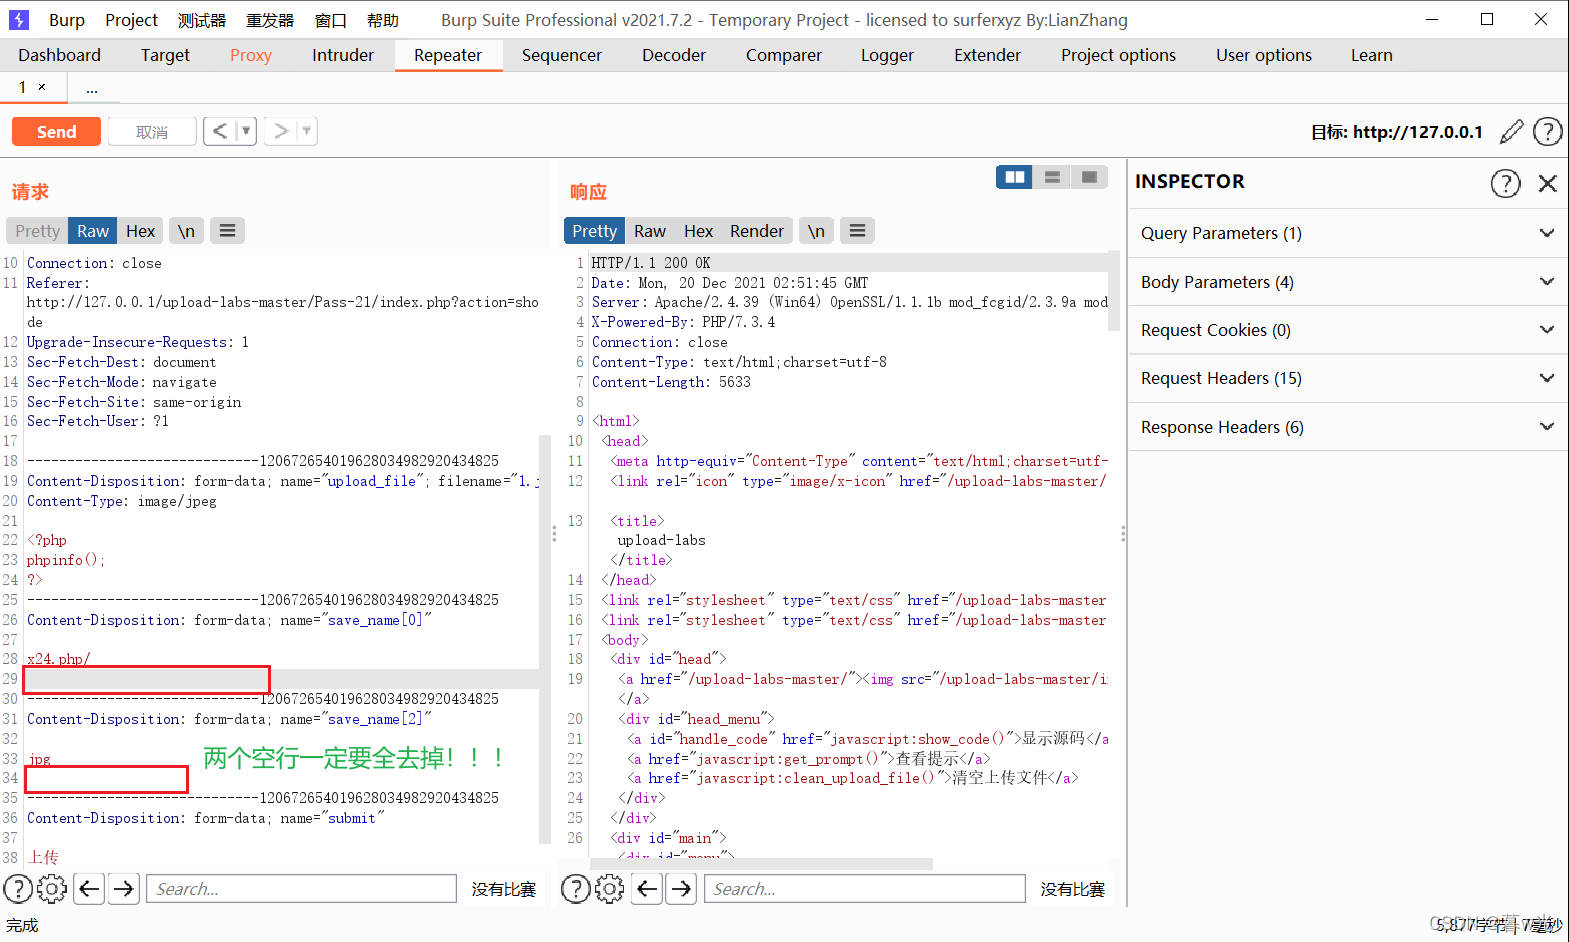The width and height of the screenshot is (1569, 942).
Task: Open the Burp menu
Action: 67,20
